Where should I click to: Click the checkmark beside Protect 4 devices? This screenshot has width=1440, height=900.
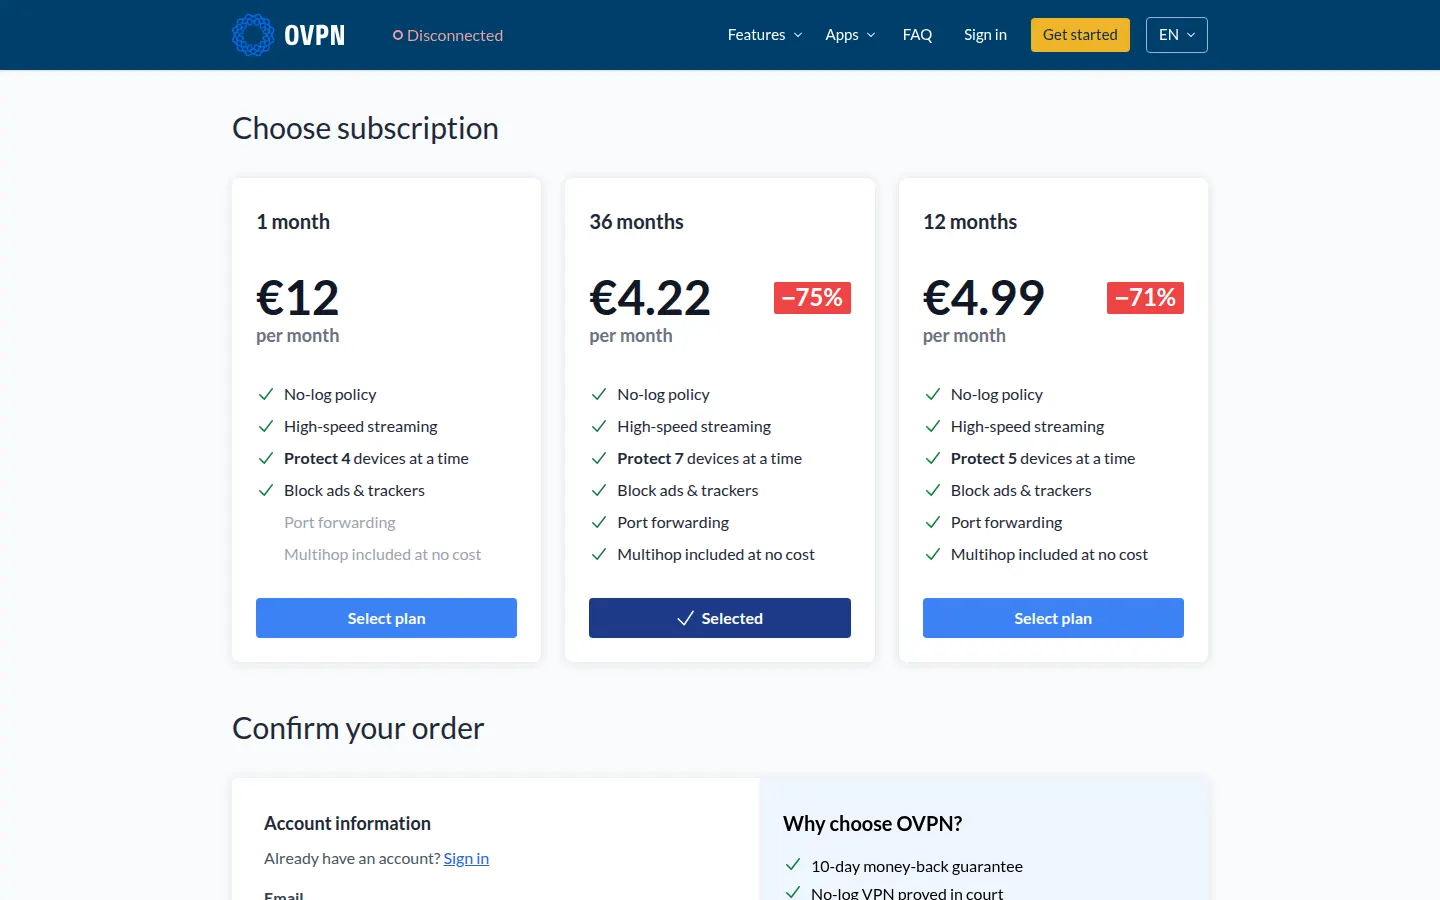tap(266, 459)
